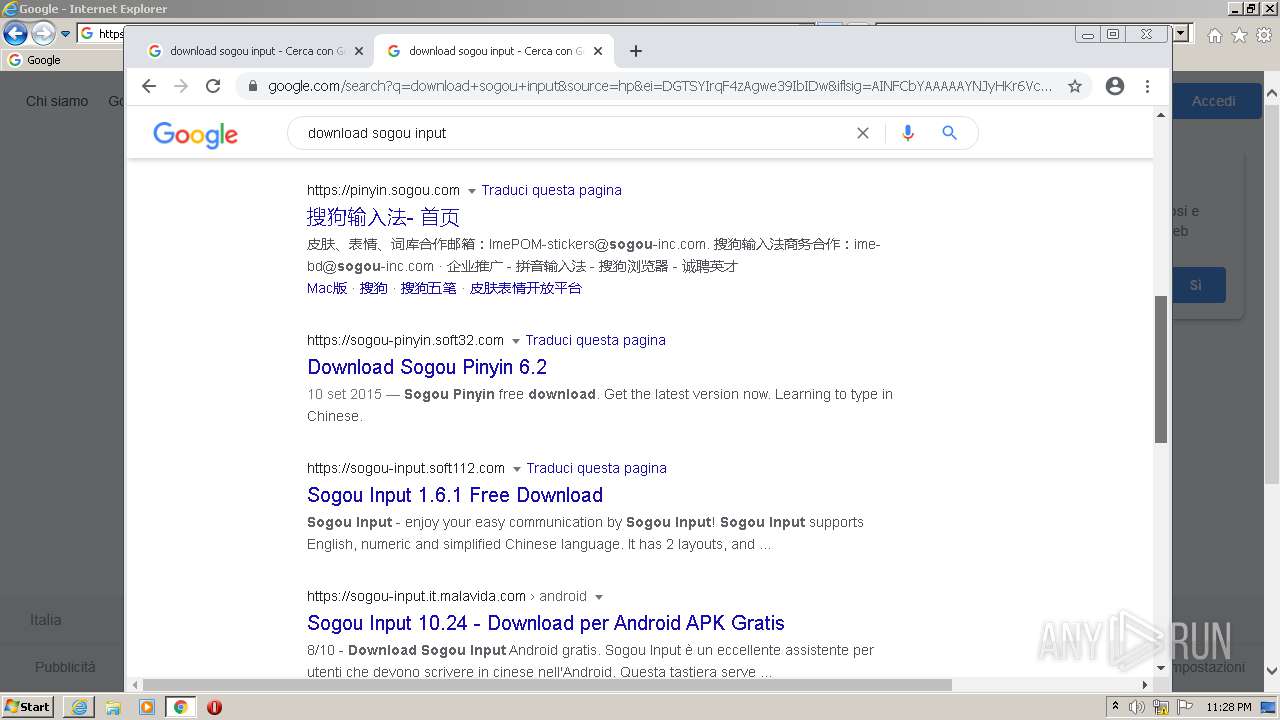Click the Google search input field
The width and height of the screenshot is (1280, 720).
coord(575,133)
